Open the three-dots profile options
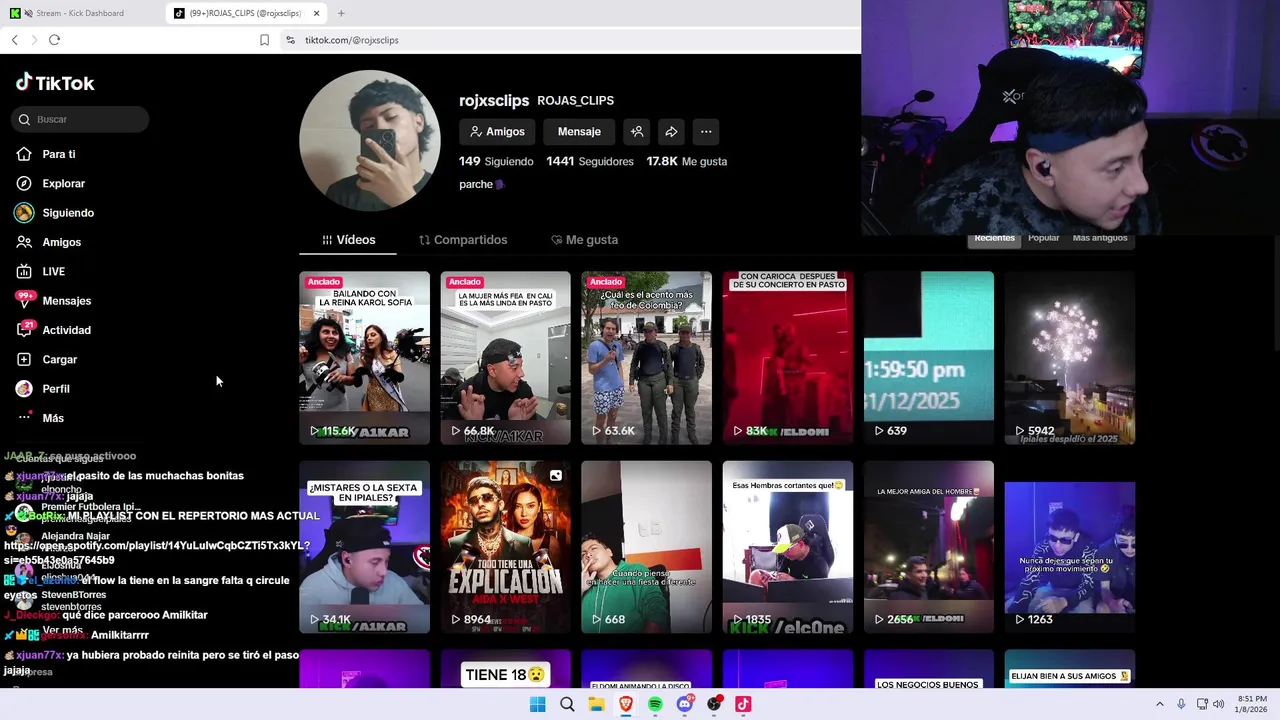1280x720 pixels. [706, 132]
